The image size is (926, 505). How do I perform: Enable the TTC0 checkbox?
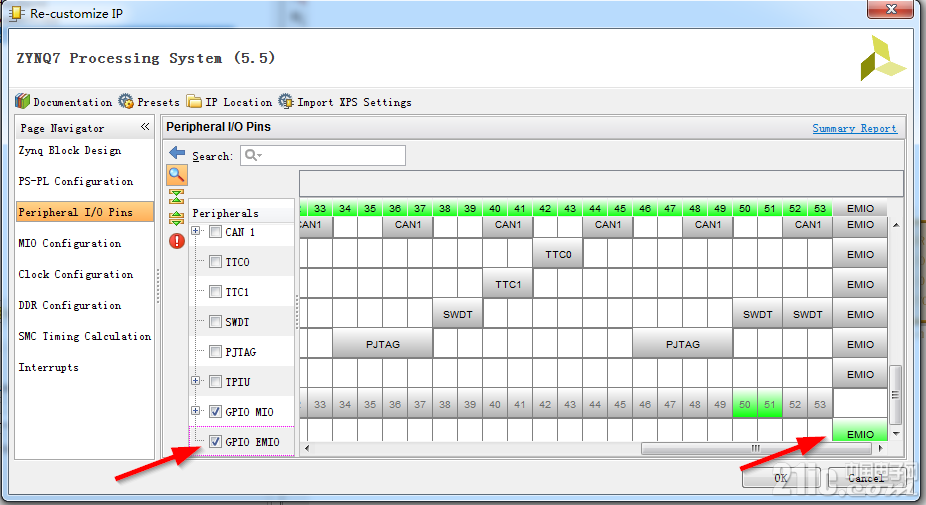216,262
